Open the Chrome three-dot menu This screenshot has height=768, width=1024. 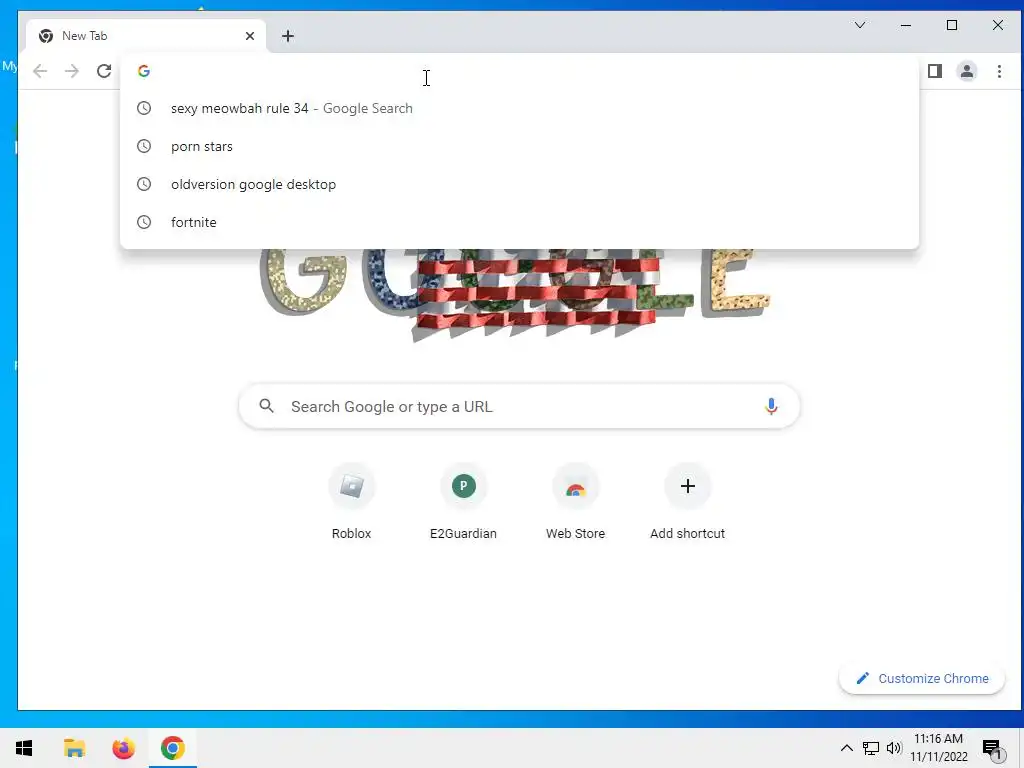pos(999,71)
